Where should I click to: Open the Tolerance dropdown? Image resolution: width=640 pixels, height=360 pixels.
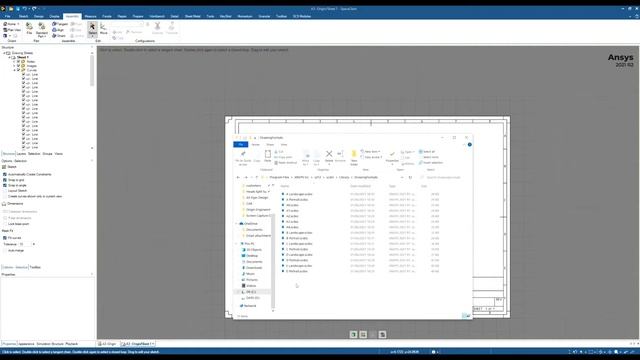click(x=34, y=244)
